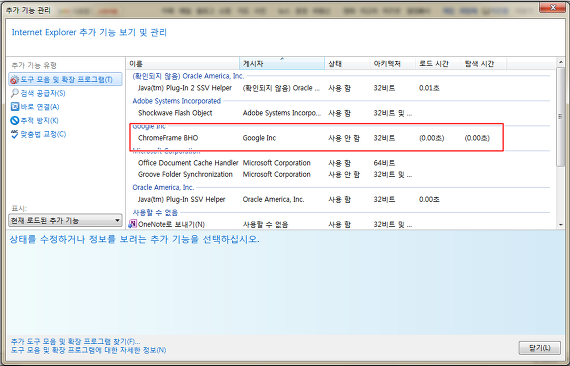
Task: Click the 사용할 수 없음 group header
Action: 155,212
